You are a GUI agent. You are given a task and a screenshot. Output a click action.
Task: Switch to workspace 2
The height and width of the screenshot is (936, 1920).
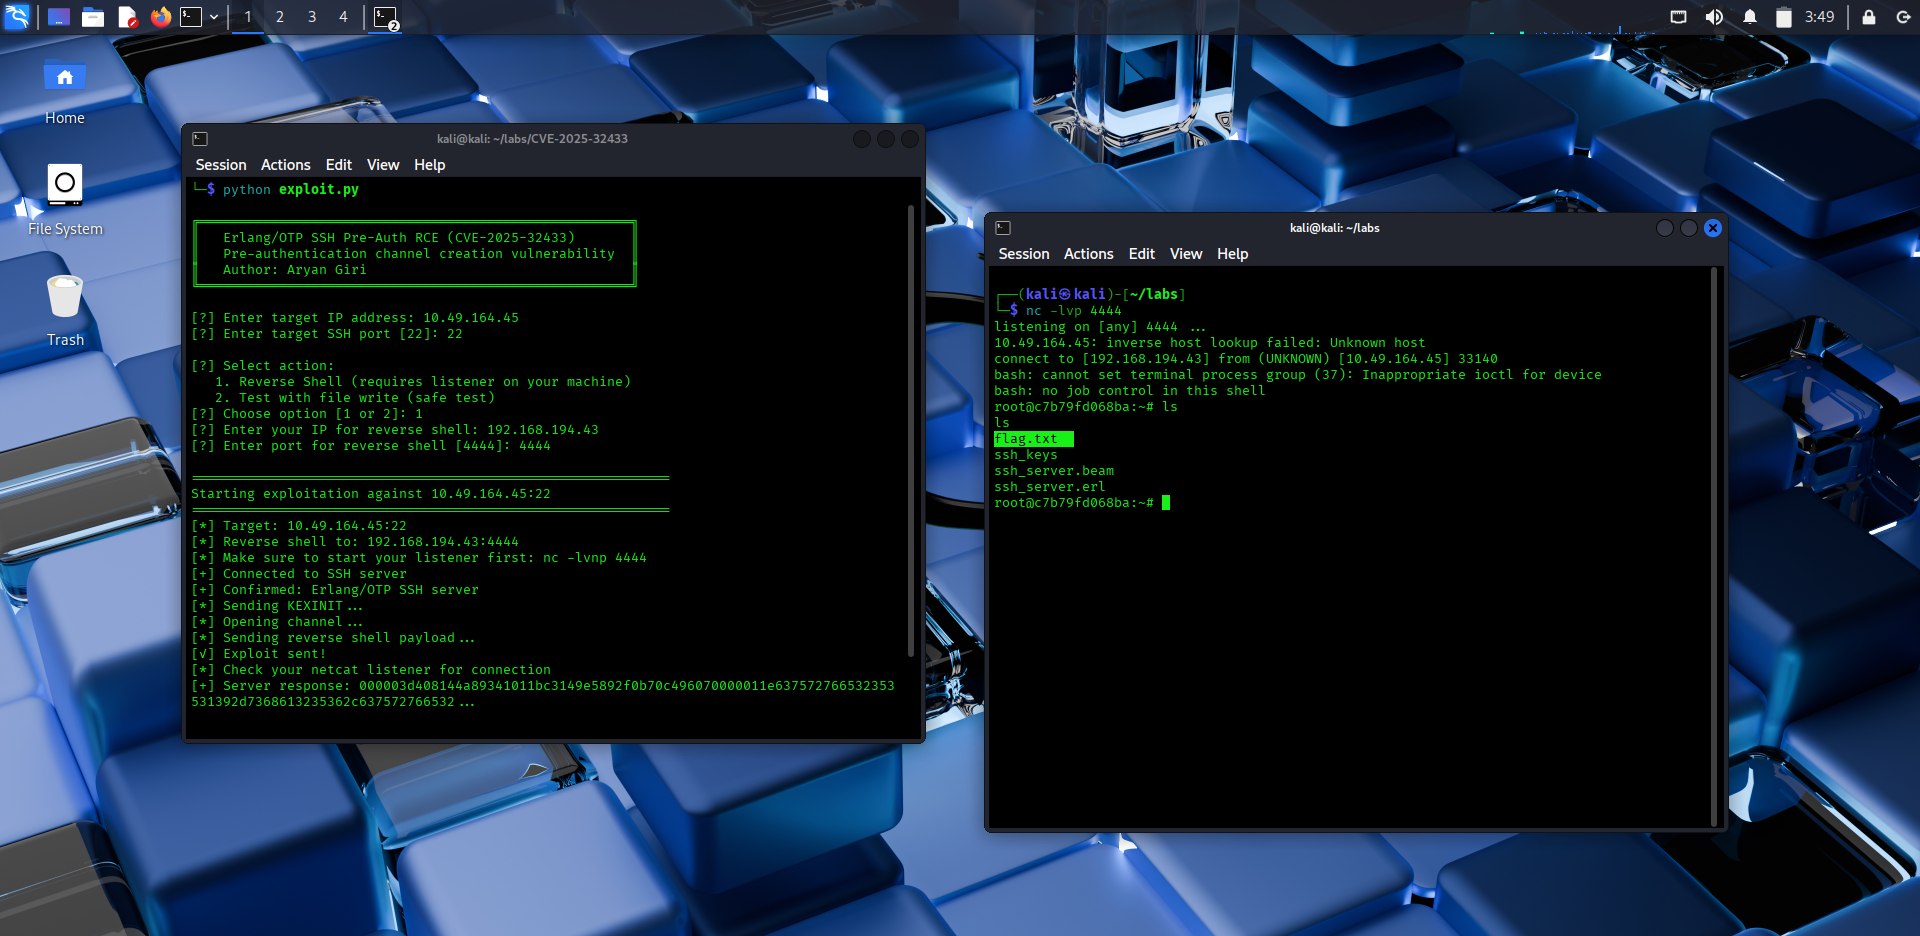pyautogui.click(x=280, y=17)
